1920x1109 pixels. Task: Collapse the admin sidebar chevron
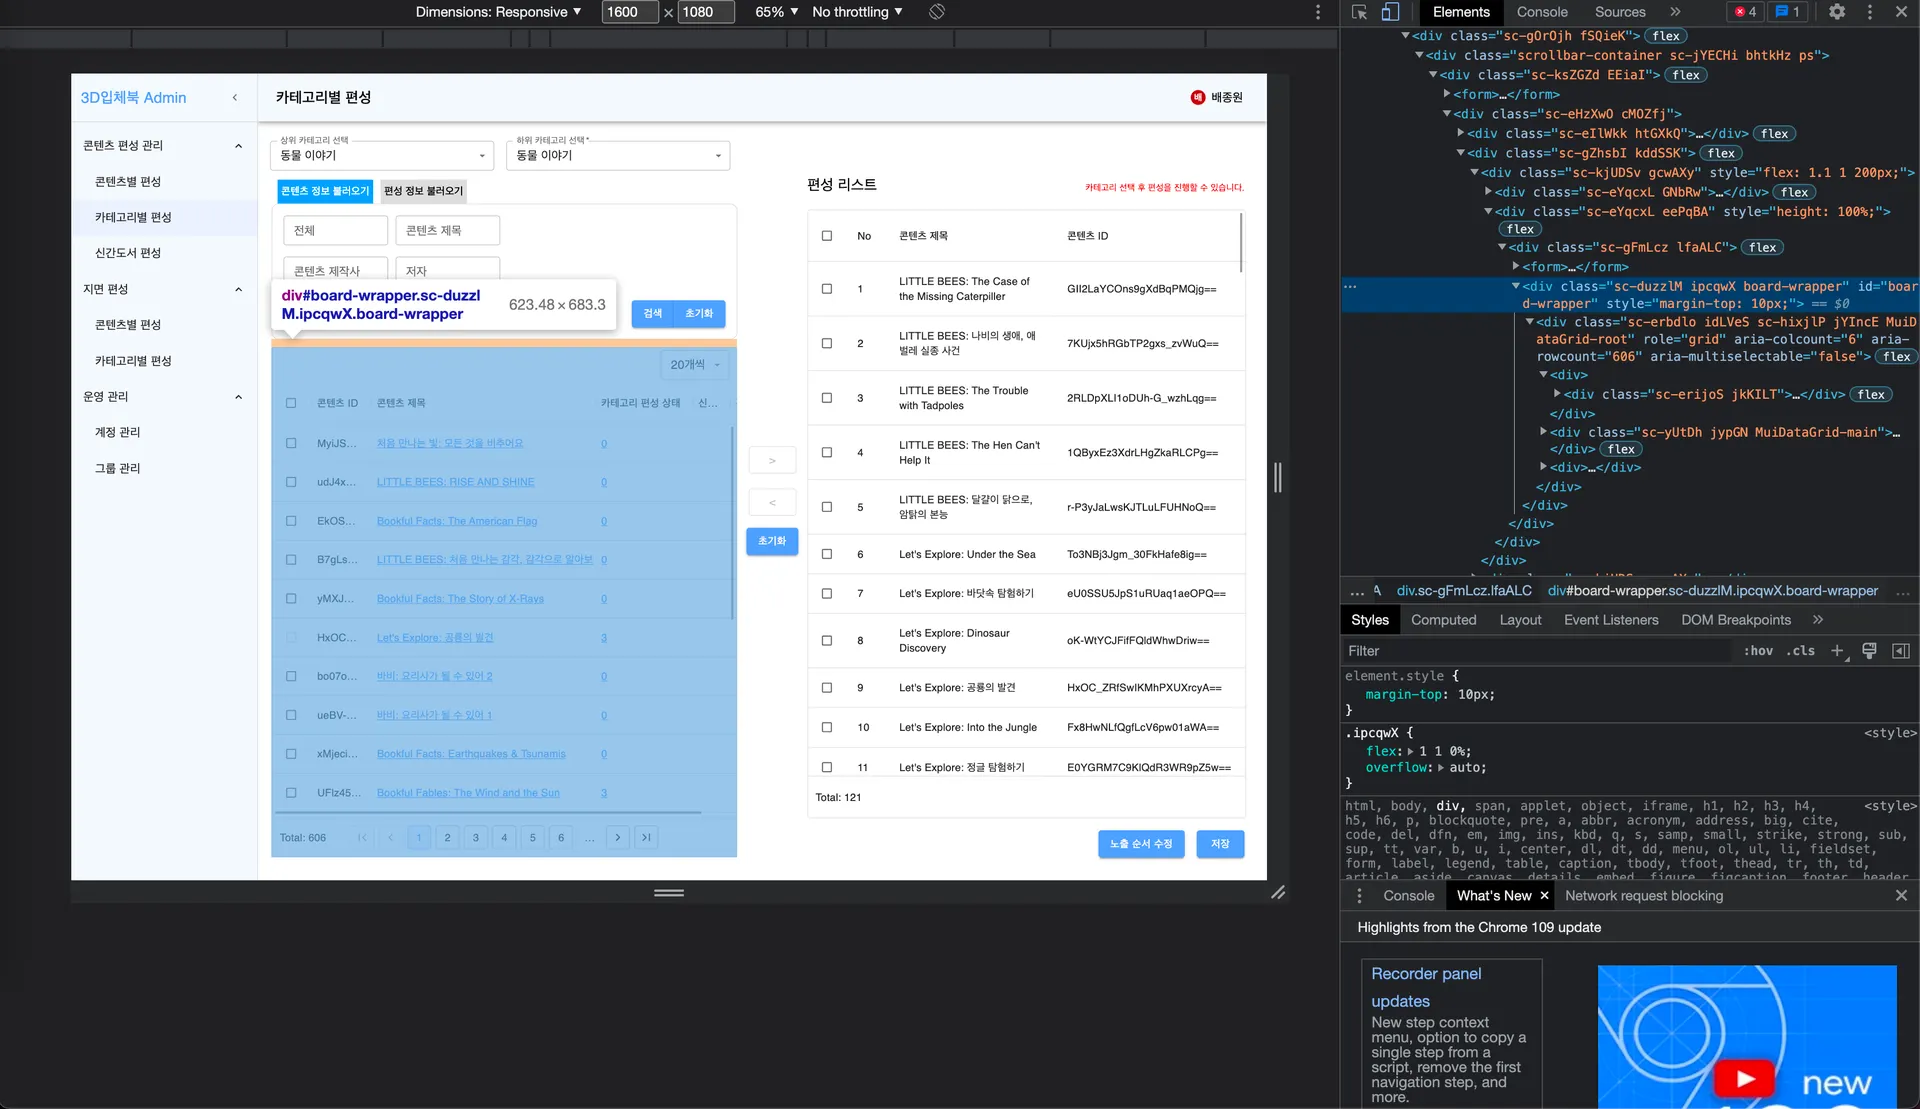(235, 98)
